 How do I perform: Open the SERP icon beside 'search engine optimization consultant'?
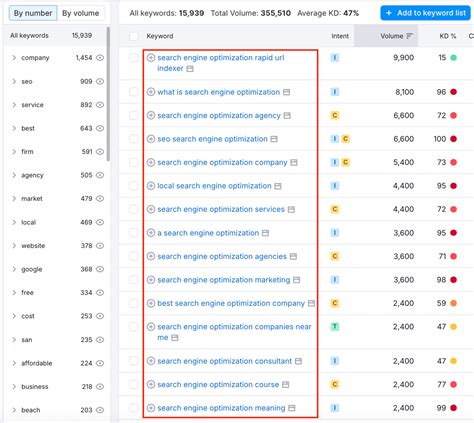pyautogui.click(x=299, y=361)
